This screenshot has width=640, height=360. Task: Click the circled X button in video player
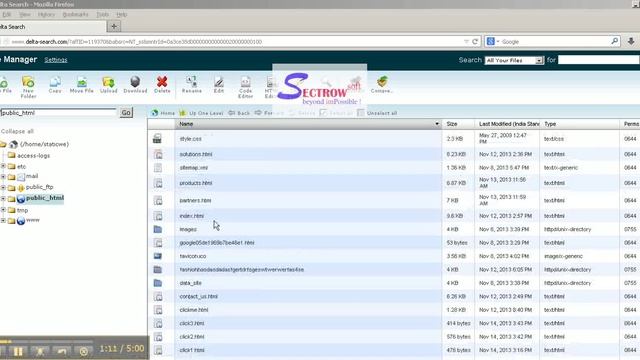coord(84,351)
